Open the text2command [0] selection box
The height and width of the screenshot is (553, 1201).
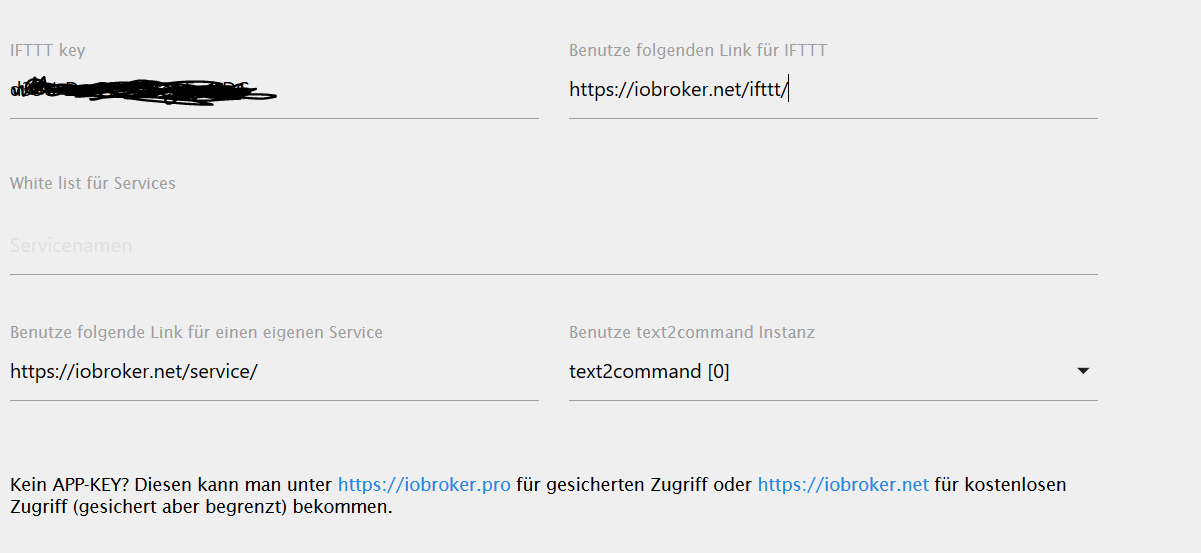833,371
